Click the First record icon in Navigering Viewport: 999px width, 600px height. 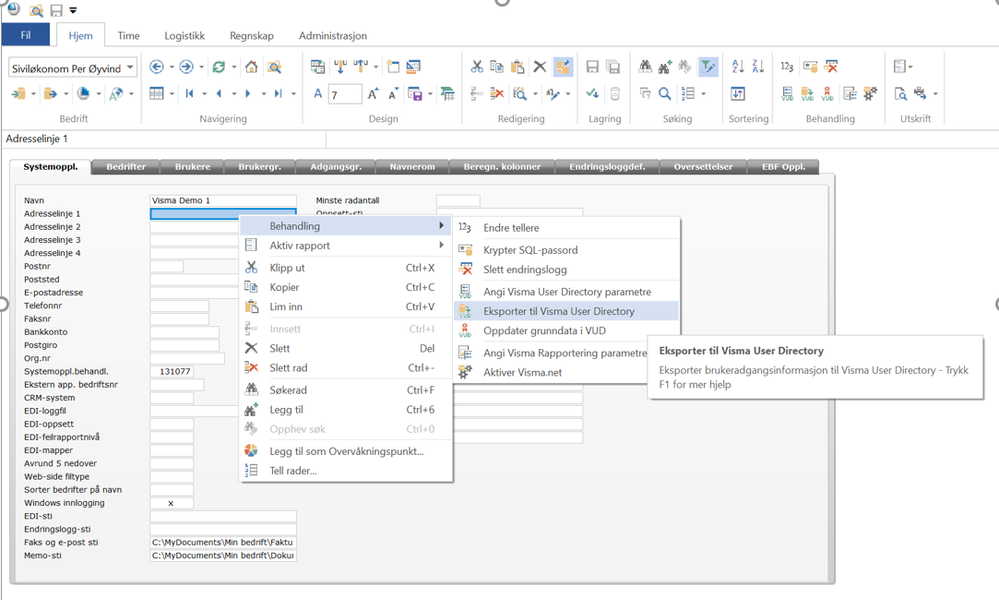pyautogui.click(x=189, y=94)
